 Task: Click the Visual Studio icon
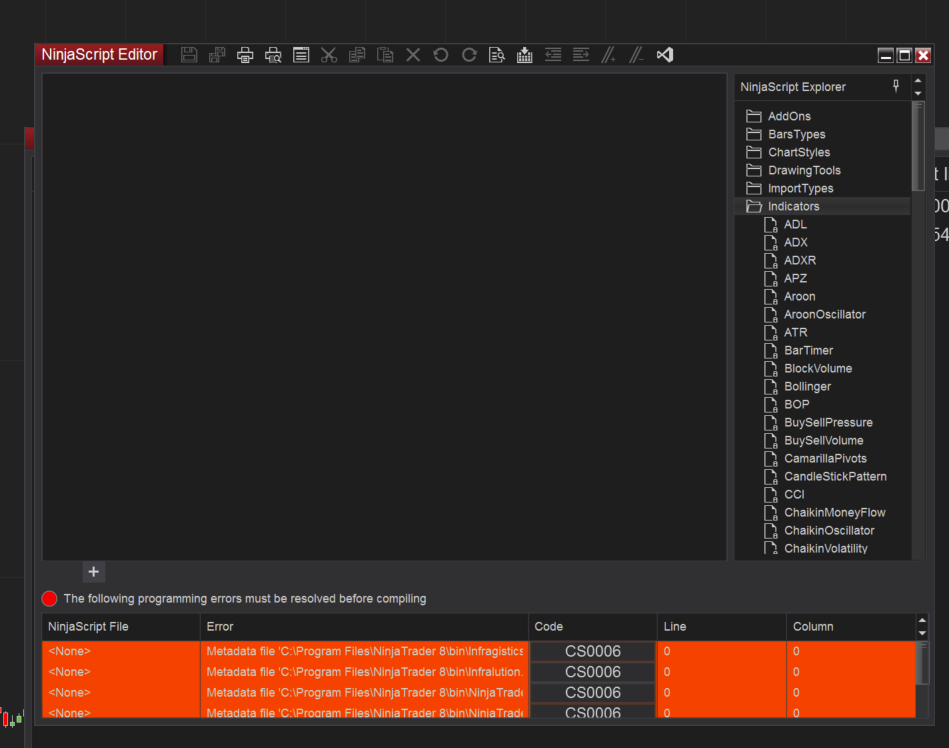tap(665, 55)
